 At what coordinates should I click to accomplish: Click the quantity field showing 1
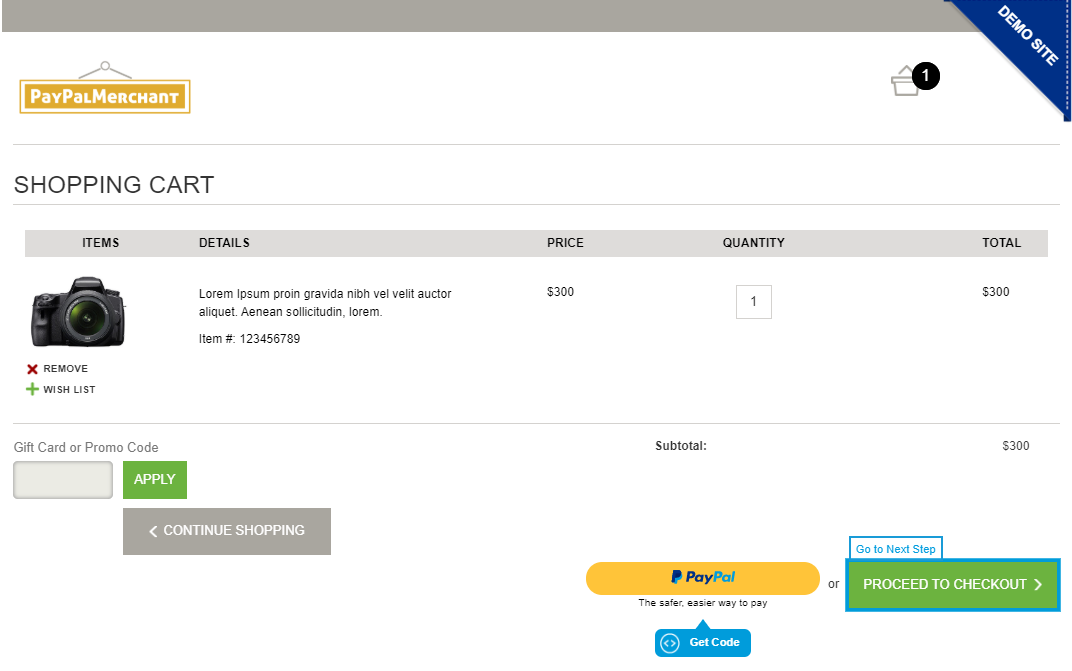pos(753,302)
